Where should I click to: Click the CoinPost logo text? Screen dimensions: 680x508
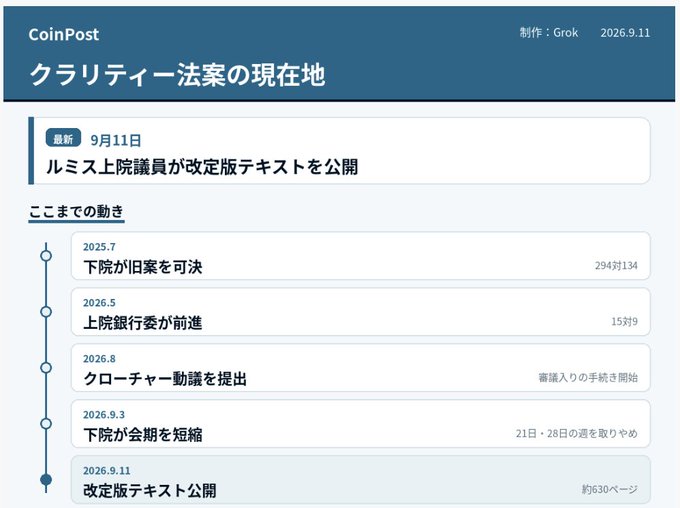point(64,34)
